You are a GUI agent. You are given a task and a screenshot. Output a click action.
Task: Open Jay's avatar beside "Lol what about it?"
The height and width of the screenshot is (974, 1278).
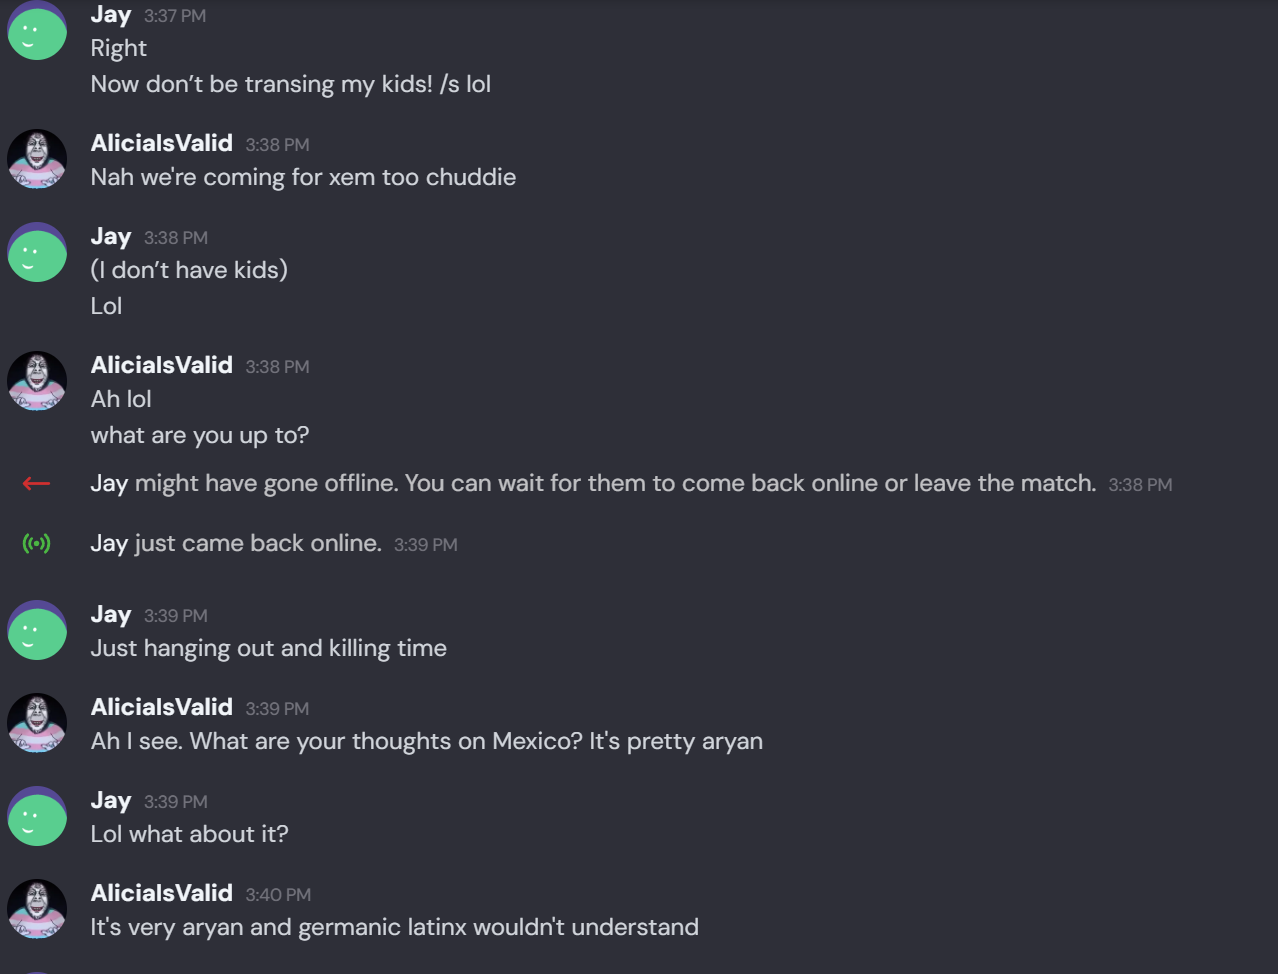37,817
